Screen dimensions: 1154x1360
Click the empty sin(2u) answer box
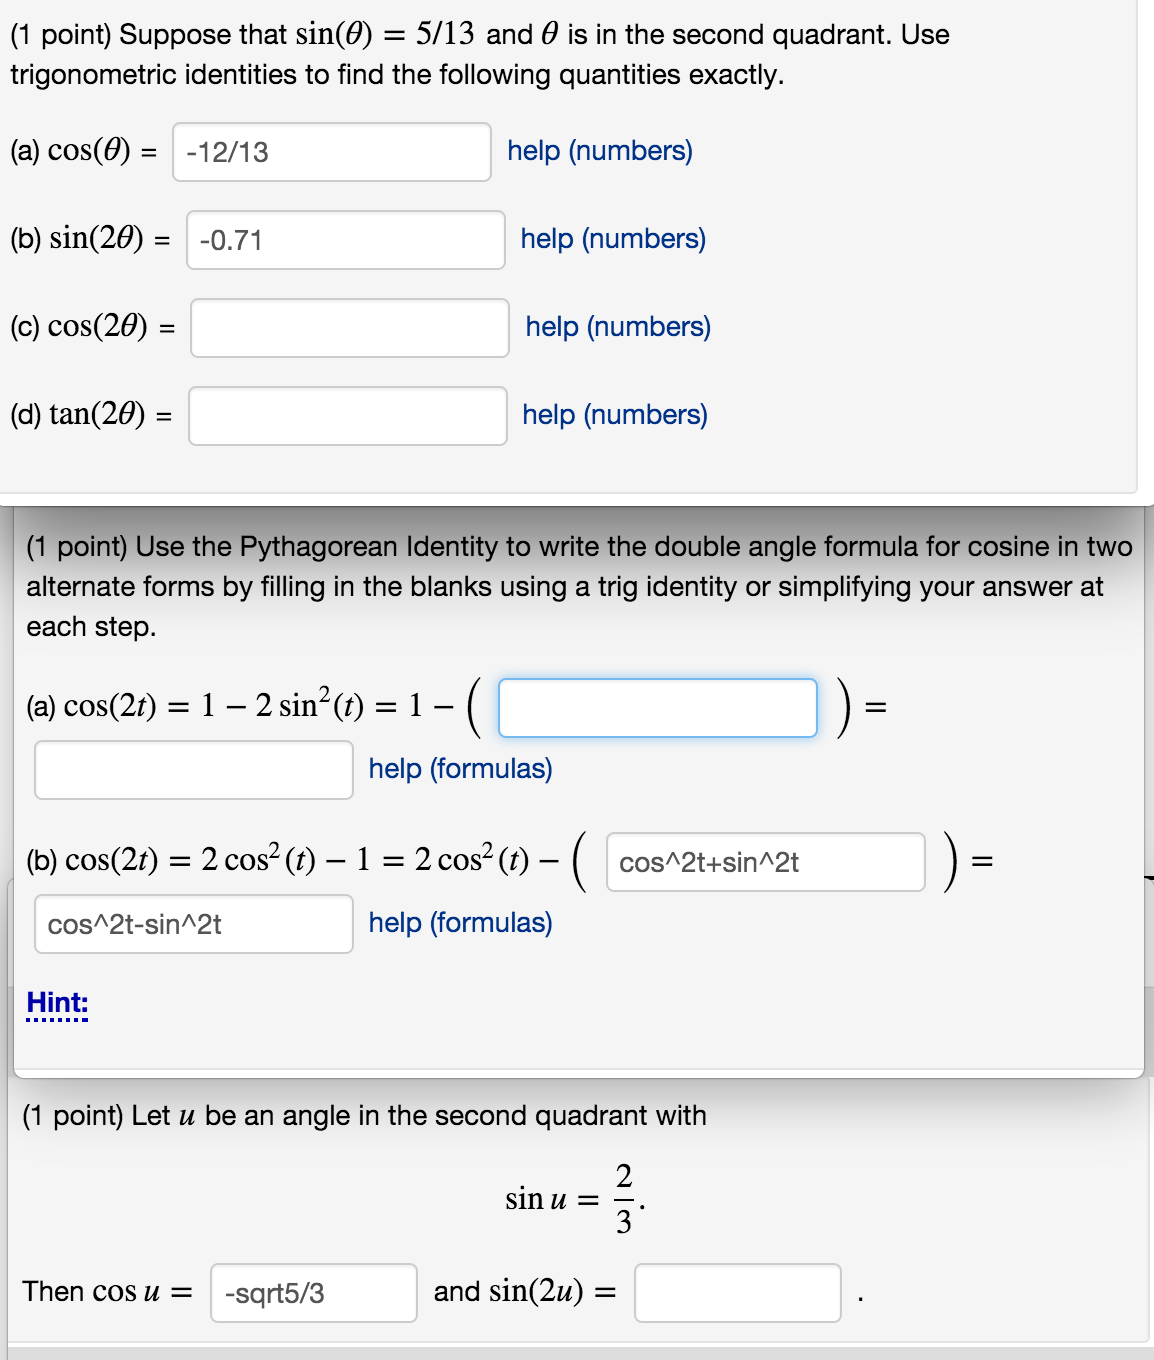[x=738, y=1294]
